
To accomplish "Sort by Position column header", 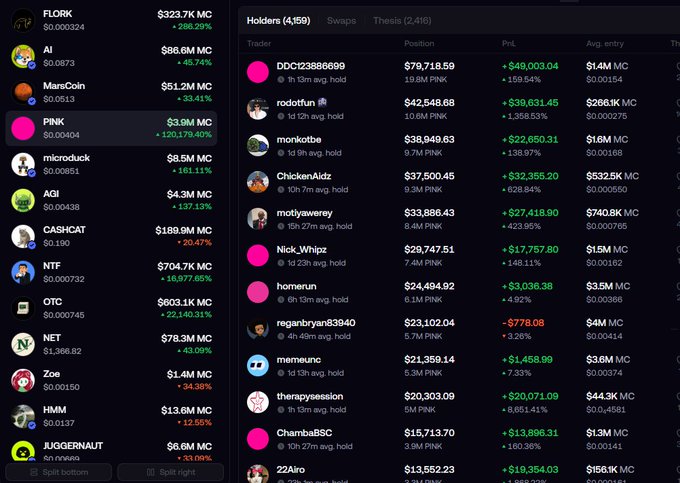I will pos(419,43).
